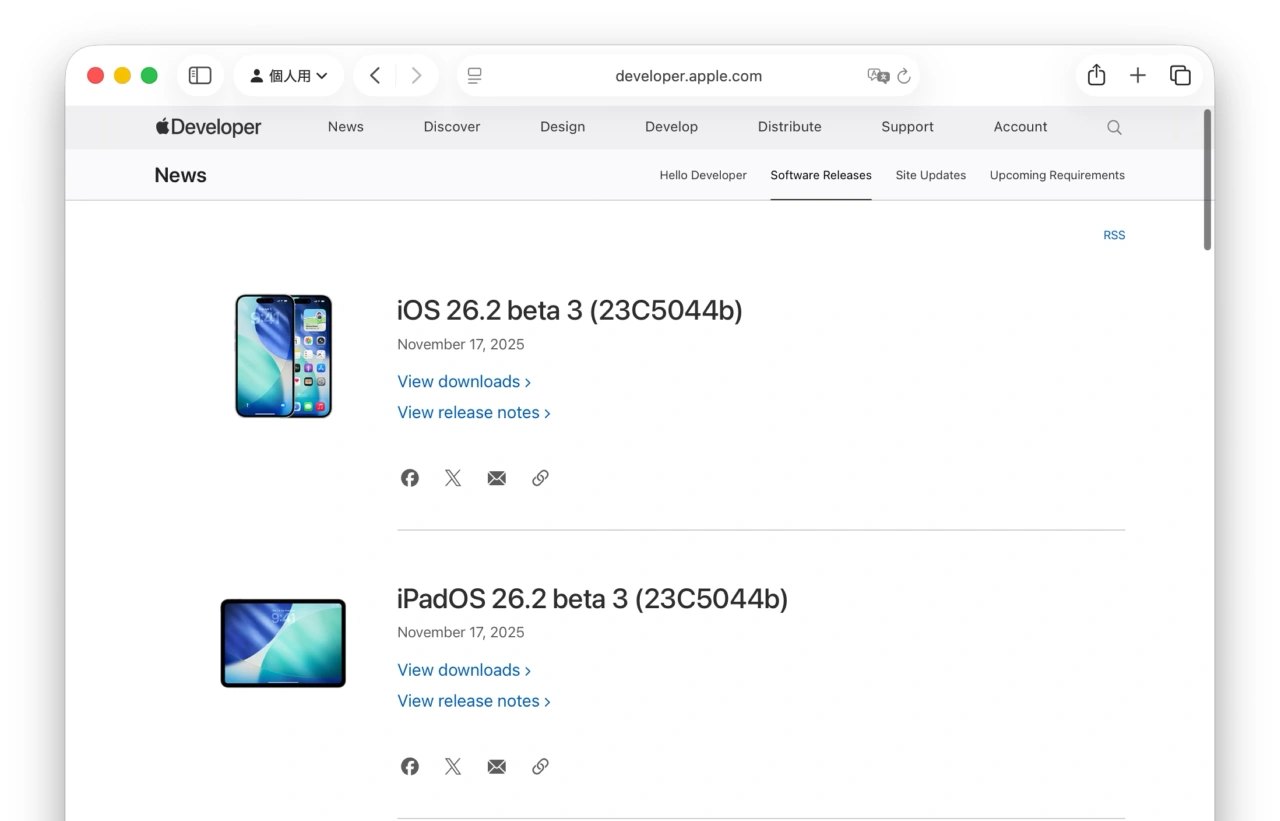Click the Apple Developer logo
The image size is (1280, 821).
pos(207,127)
